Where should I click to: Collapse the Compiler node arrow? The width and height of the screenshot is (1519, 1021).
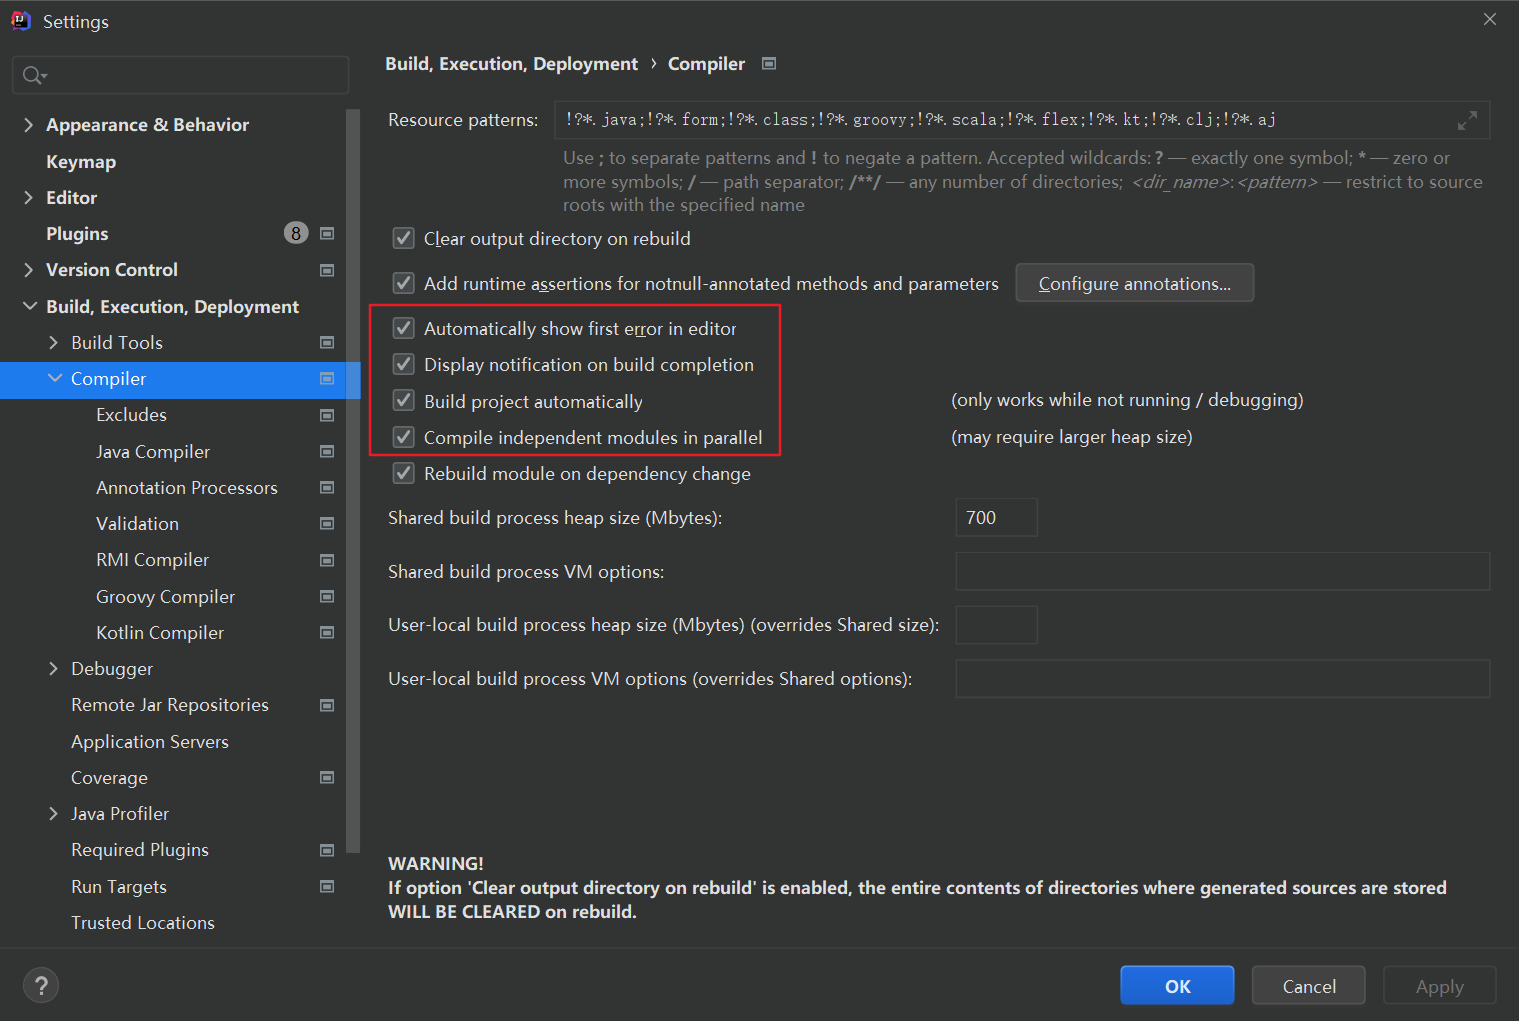[55, 379]
